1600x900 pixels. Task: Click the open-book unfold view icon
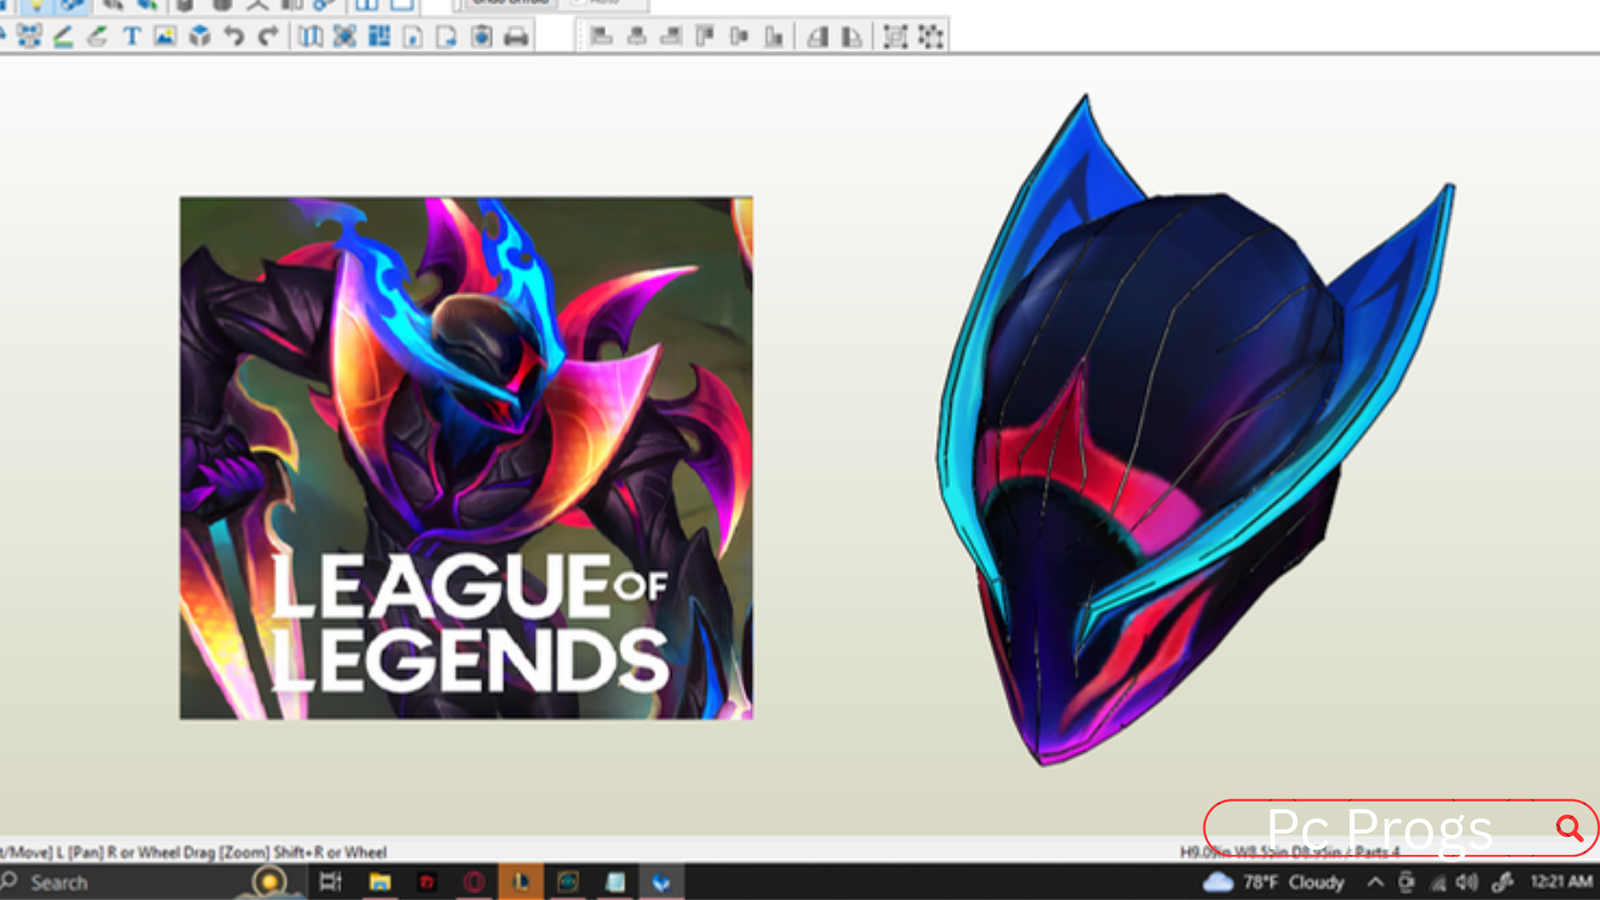coord(311,37)
